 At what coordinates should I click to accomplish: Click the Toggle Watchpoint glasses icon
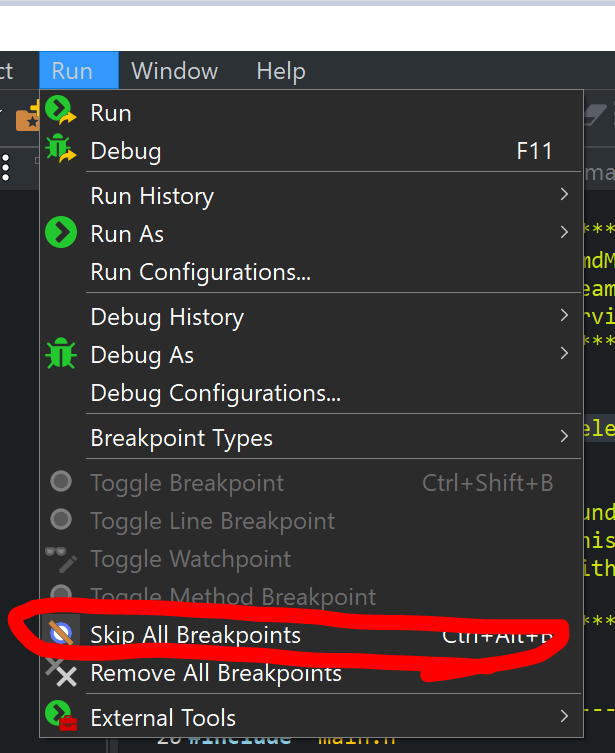[61, 559]
